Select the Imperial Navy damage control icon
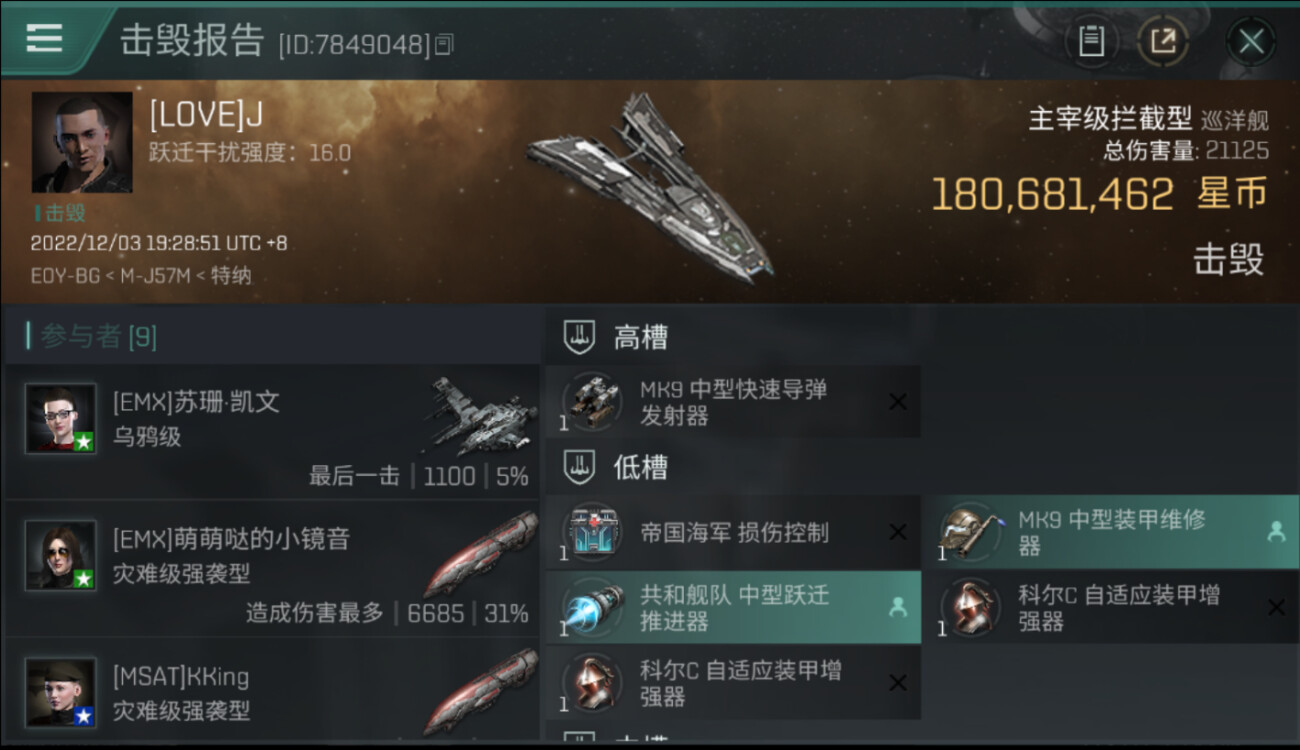The image size is (1300, 750). click(x=593, y=532)
